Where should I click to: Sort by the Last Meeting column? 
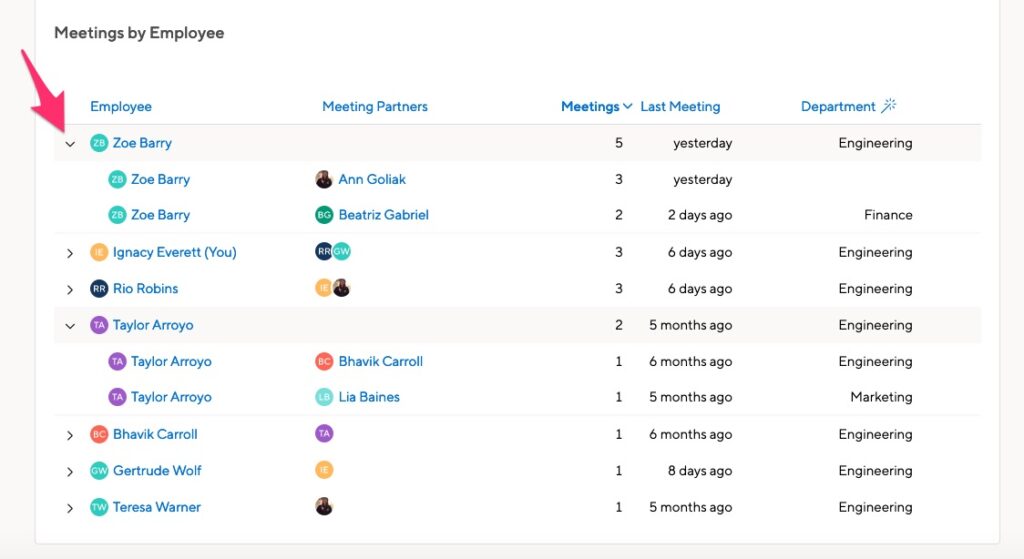pos(680,106)
